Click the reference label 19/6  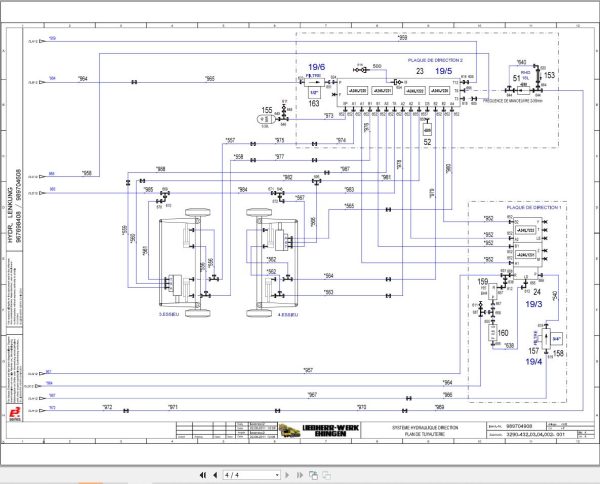coord(316,67)
